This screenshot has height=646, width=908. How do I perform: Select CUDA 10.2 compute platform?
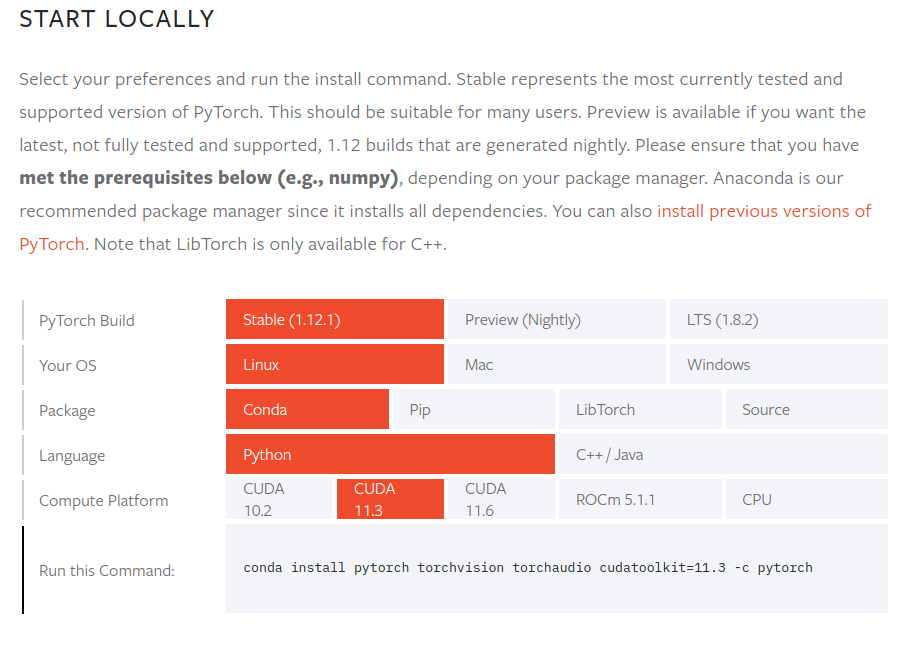[279, 499]
